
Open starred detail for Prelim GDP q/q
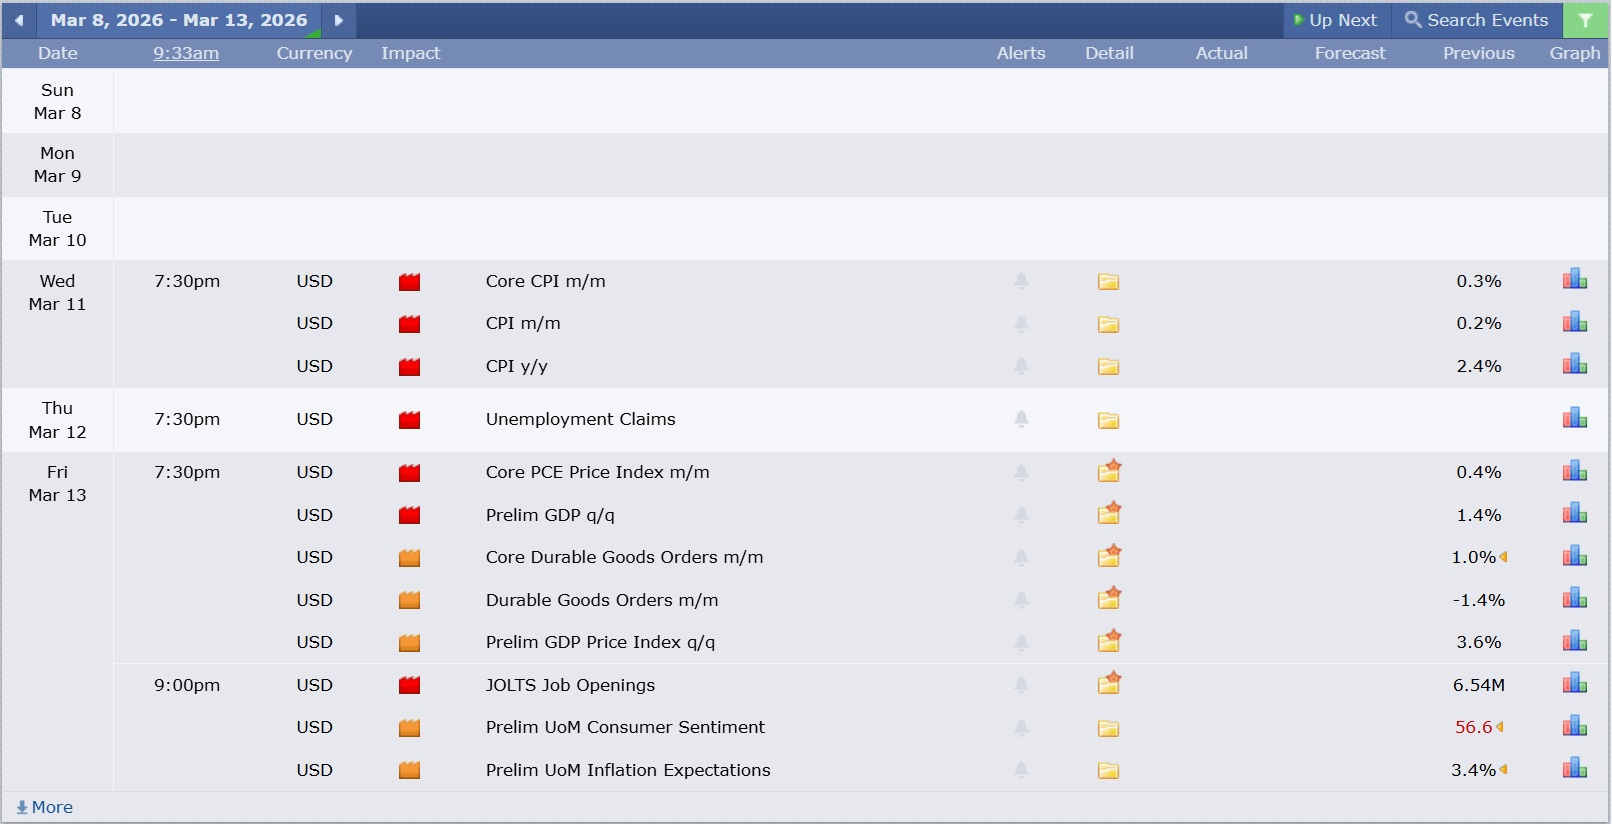pyautogui.click(x=1109, y=514)
